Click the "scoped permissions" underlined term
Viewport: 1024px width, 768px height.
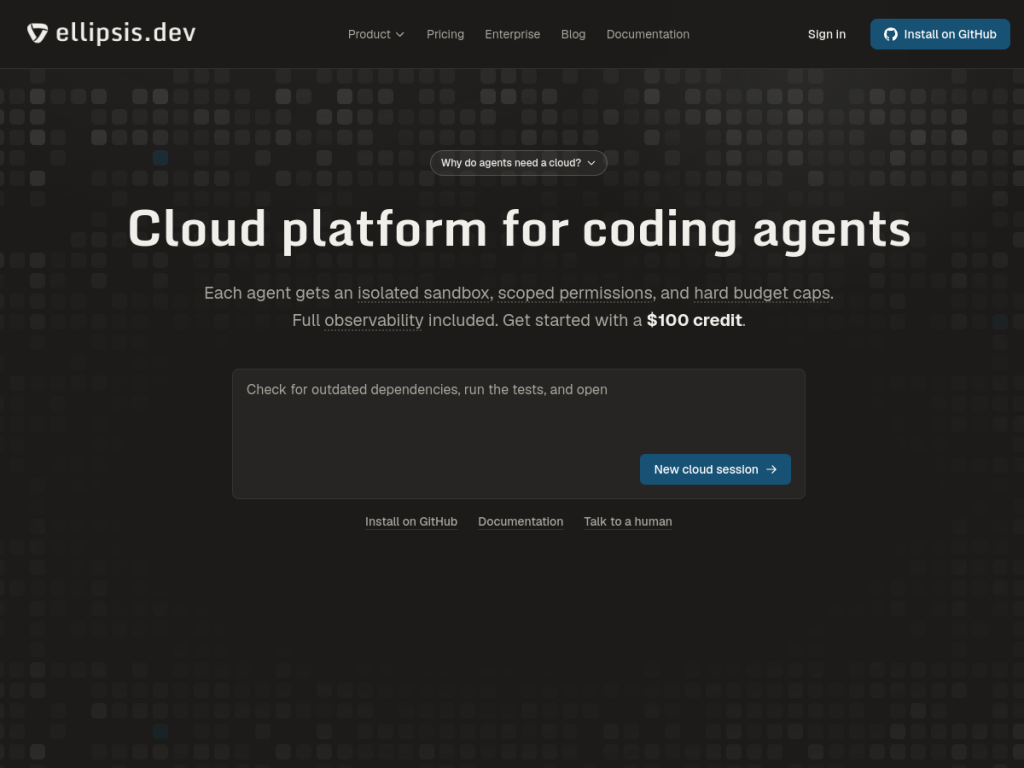[575, 293]
